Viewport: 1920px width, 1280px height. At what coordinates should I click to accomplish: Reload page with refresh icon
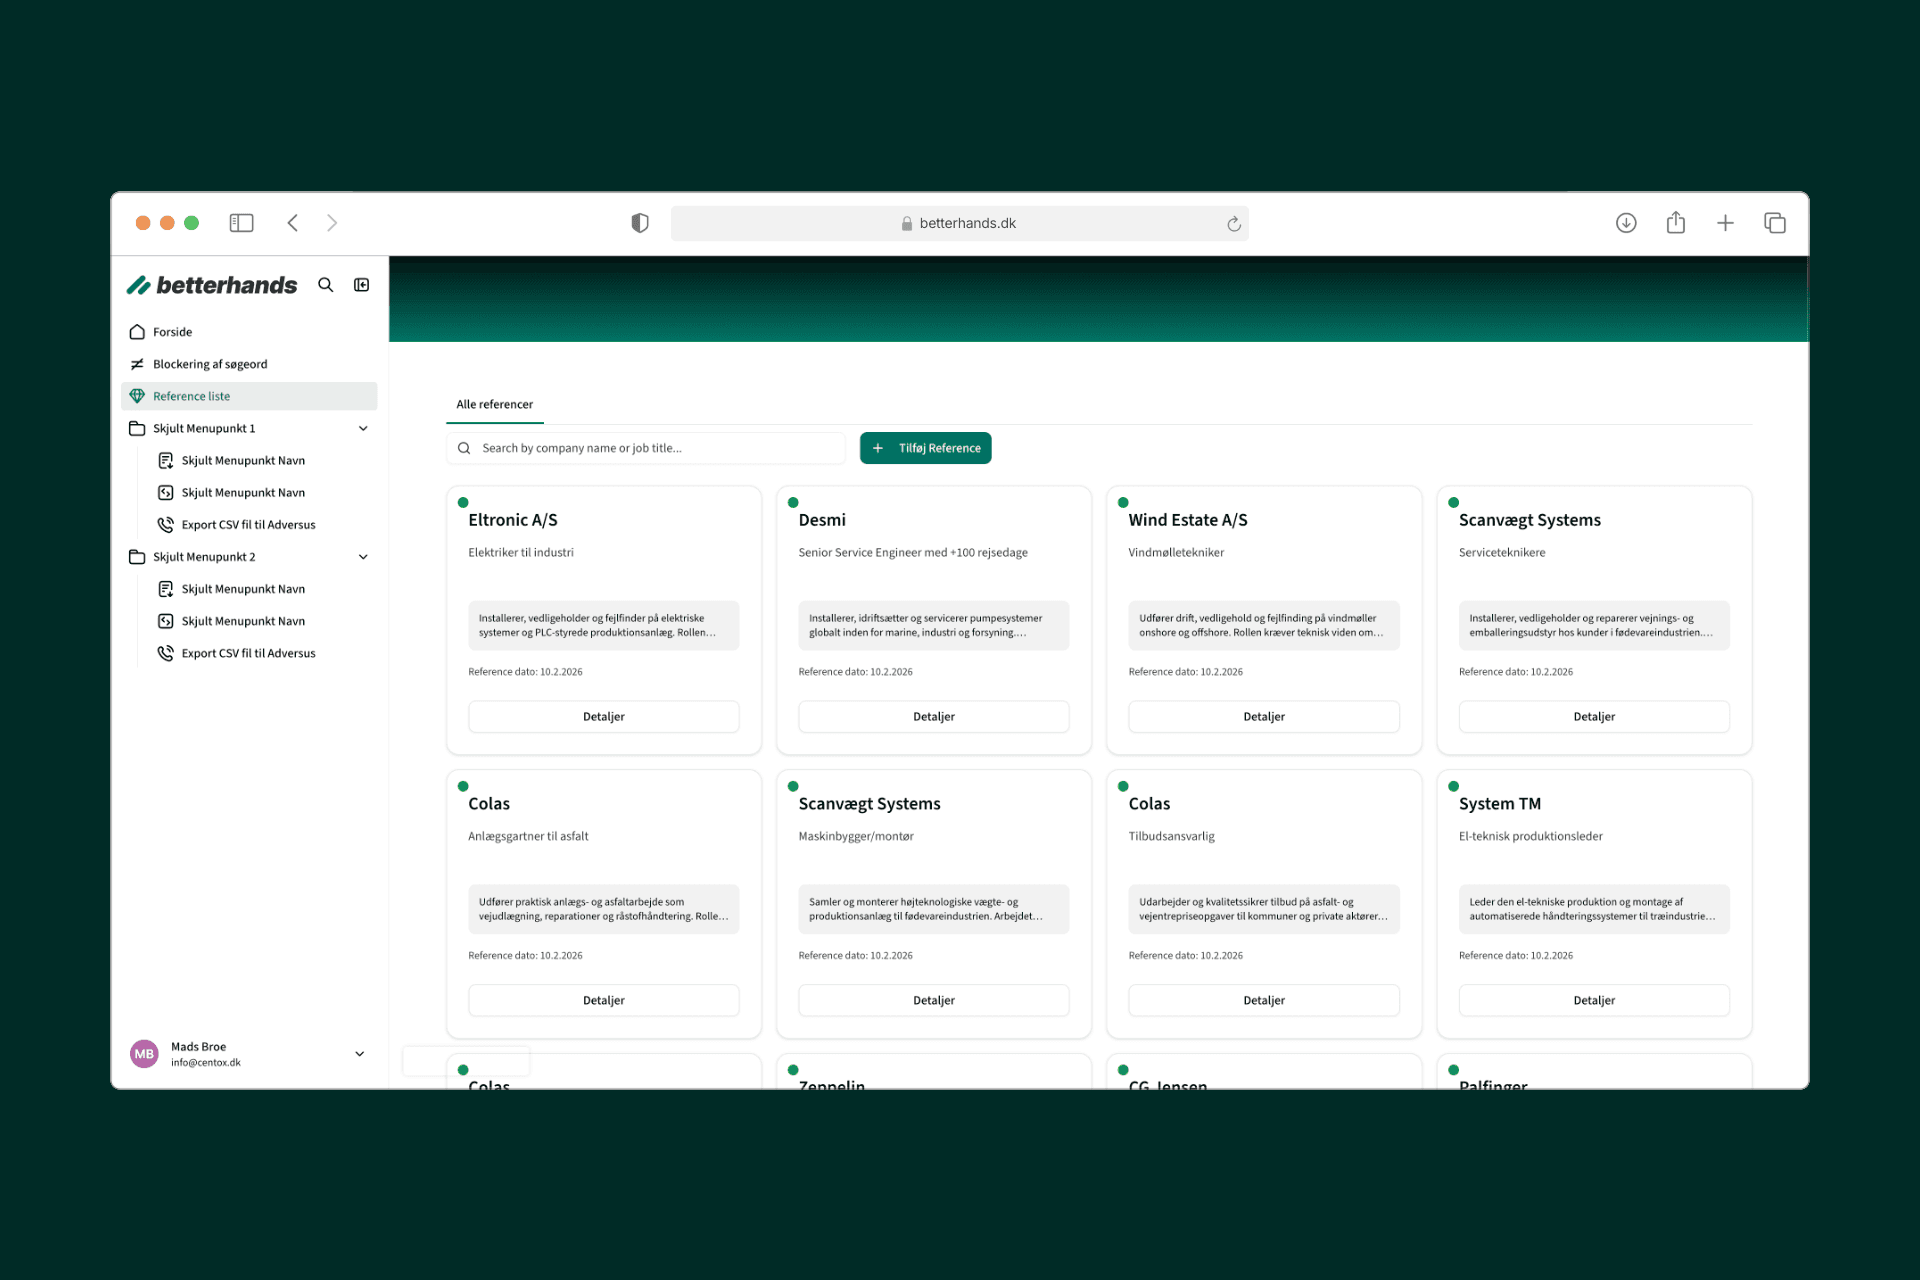click(1234, 224)
